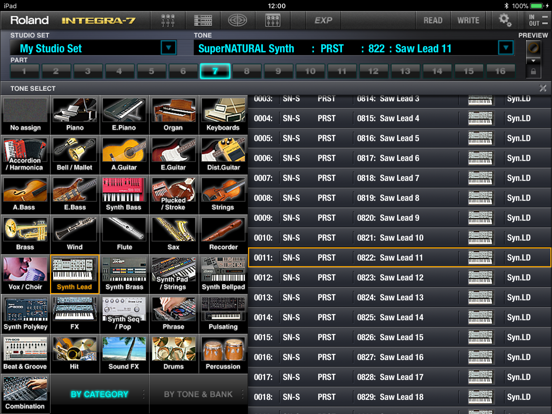Select the Brass category

pyautogui.click(x=25, y=234)
